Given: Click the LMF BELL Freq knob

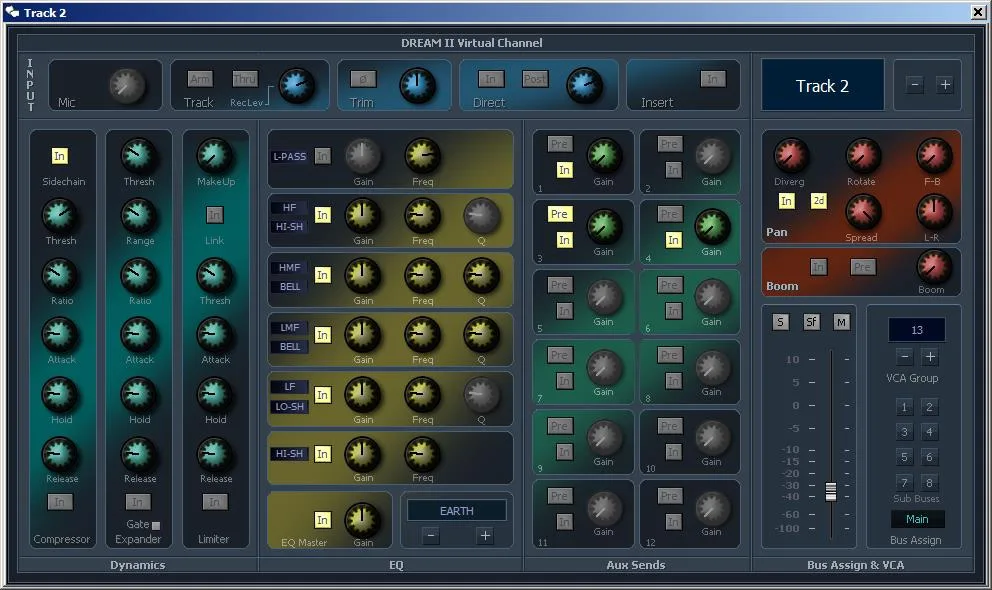Looking at the screenshot, I should tap(422, 335).
